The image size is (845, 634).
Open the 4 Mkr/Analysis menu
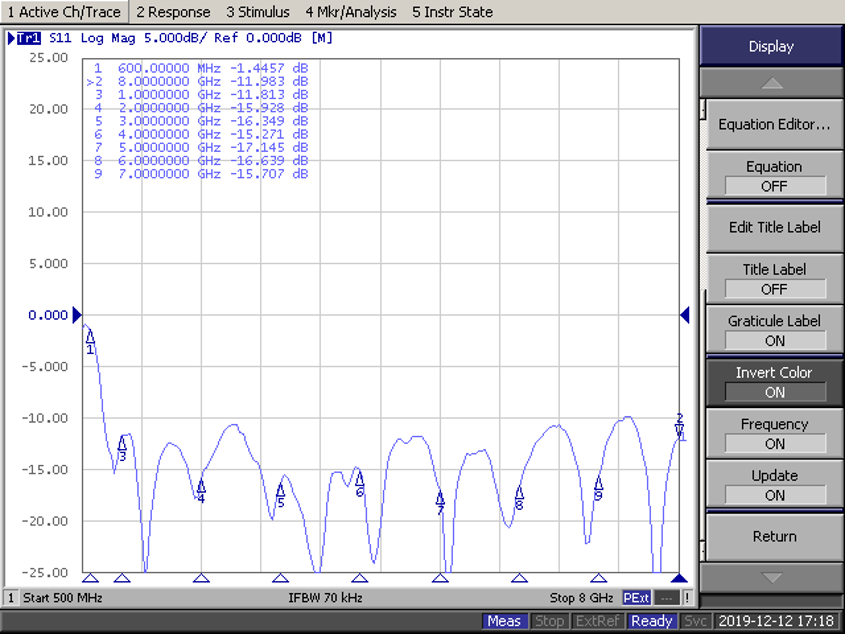[x=351, y=12]
